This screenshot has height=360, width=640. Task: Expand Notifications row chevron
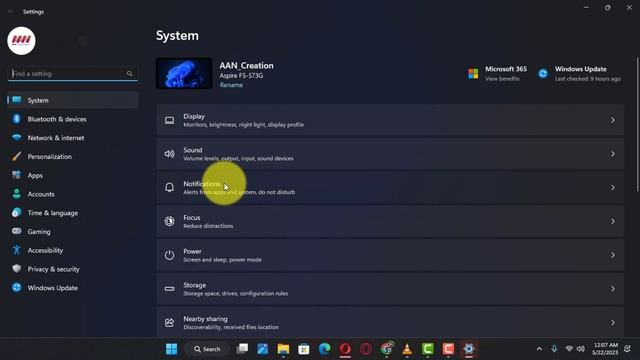pyautogui.click(x=613, y=187)
